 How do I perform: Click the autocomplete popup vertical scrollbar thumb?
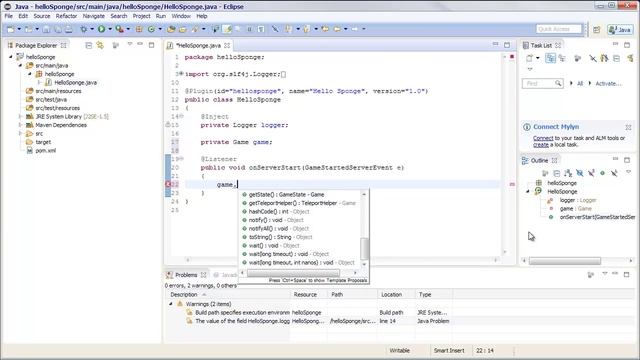pos(364,248)
